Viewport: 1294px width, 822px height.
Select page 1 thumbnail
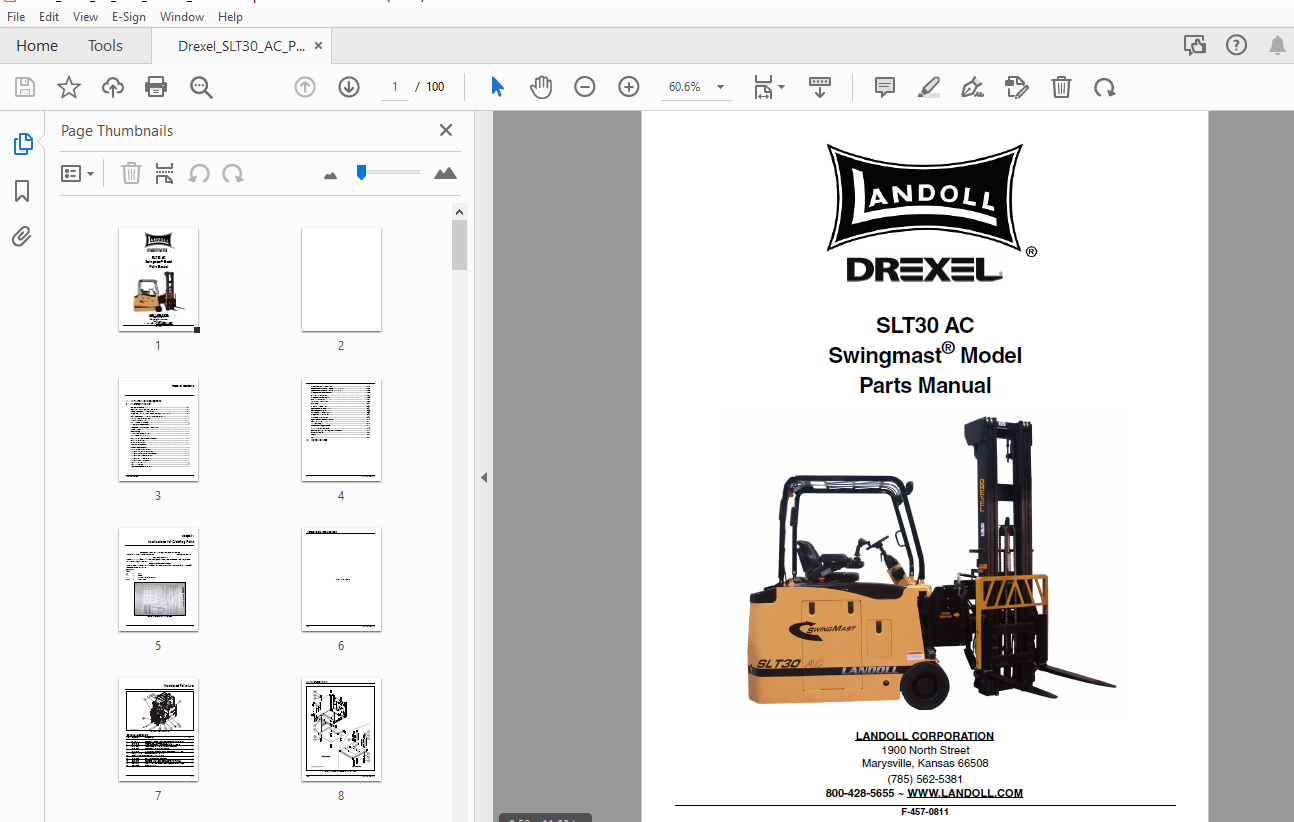[x=158, y=279]
